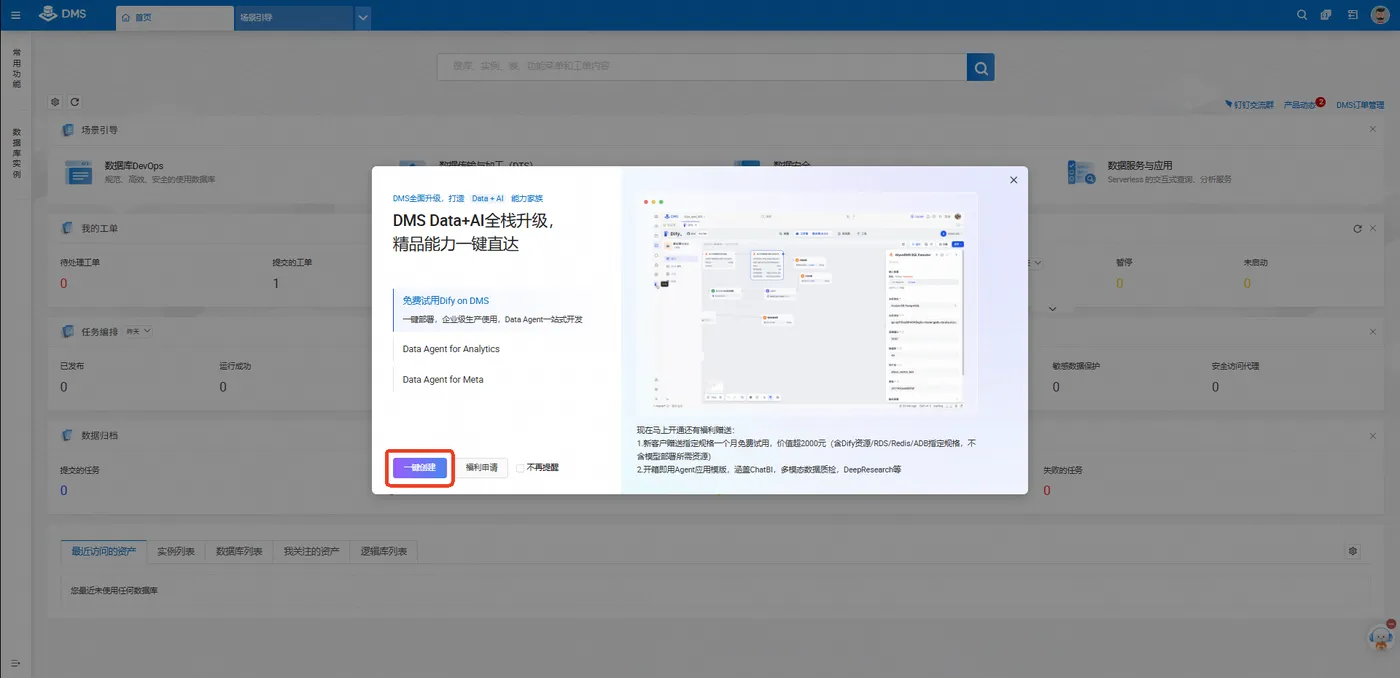This screenshot has width=1400, height=678.
Task: Switch to the 场景引导 top tab
Action: coord(294,17)
